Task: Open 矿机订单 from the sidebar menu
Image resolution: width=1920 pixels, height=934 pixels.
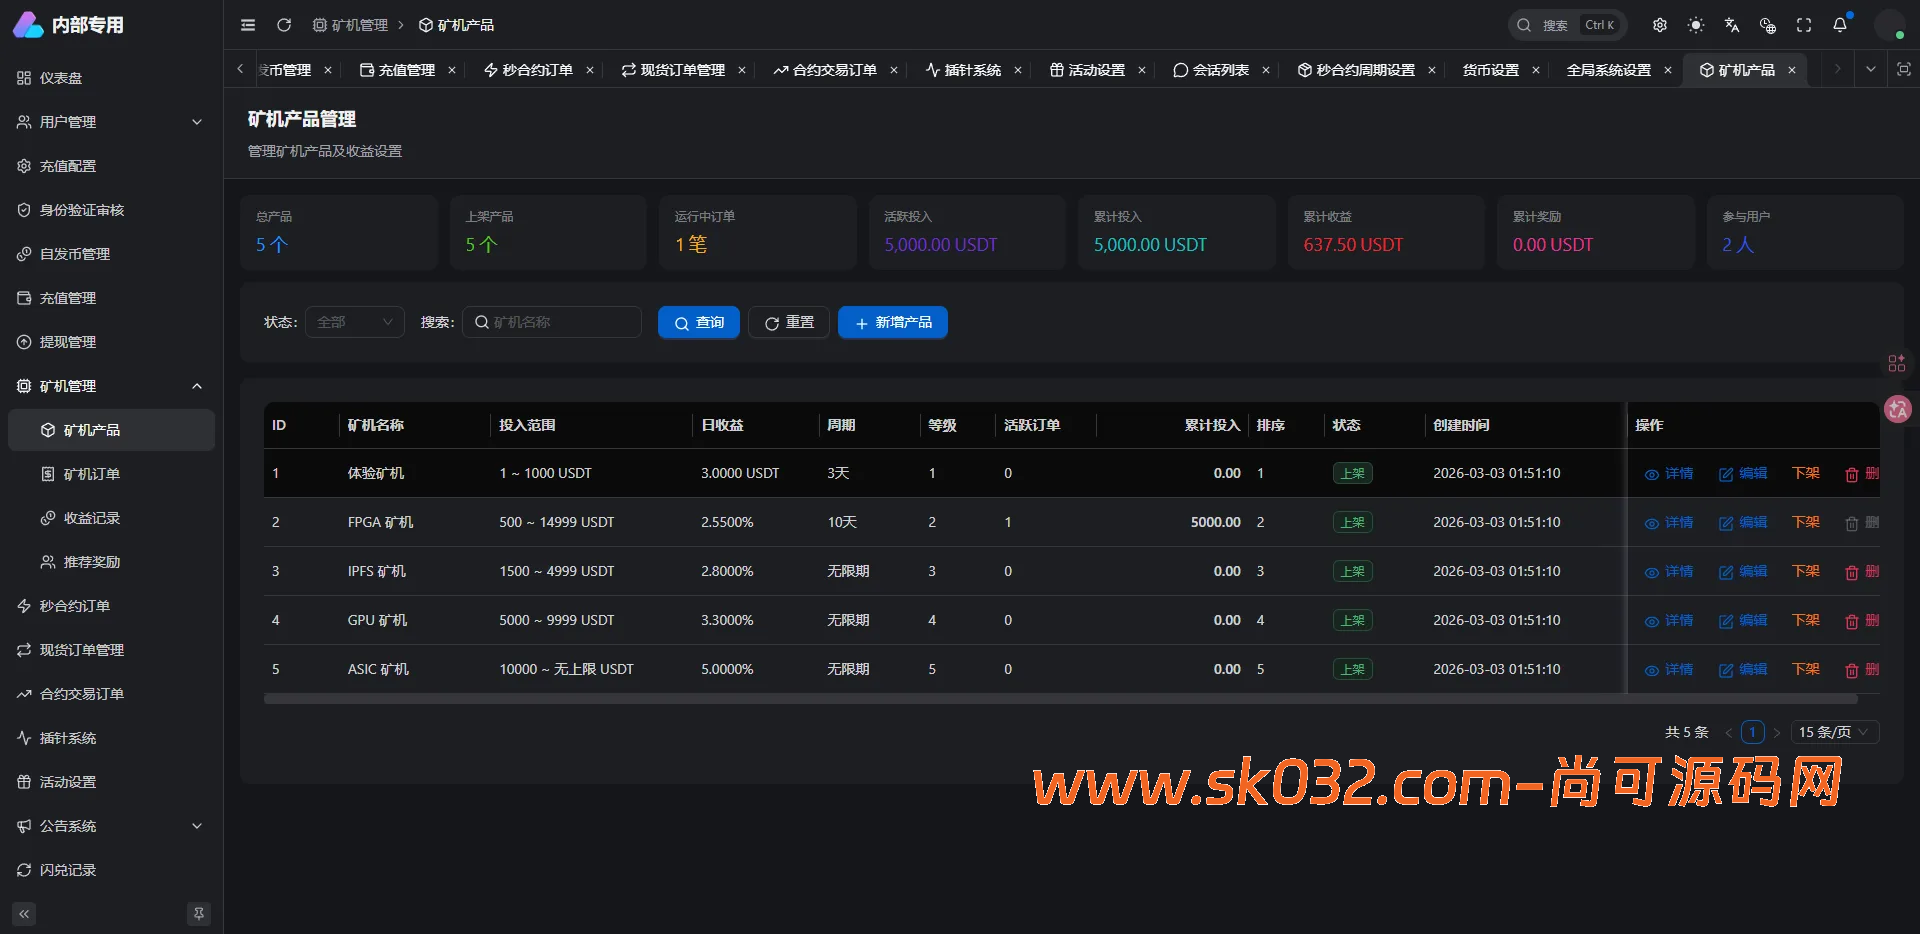Action: [92, 473]
